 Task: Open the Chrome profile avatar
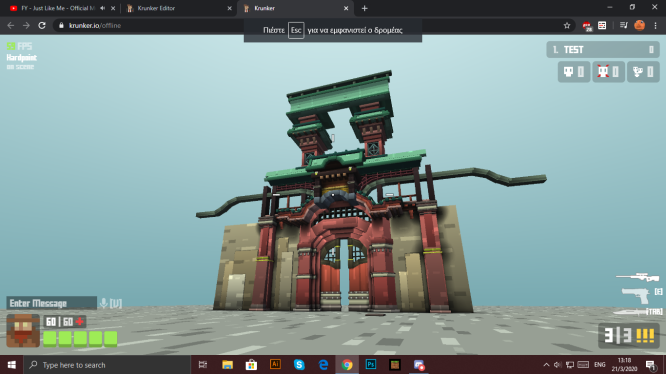(640, 25)
